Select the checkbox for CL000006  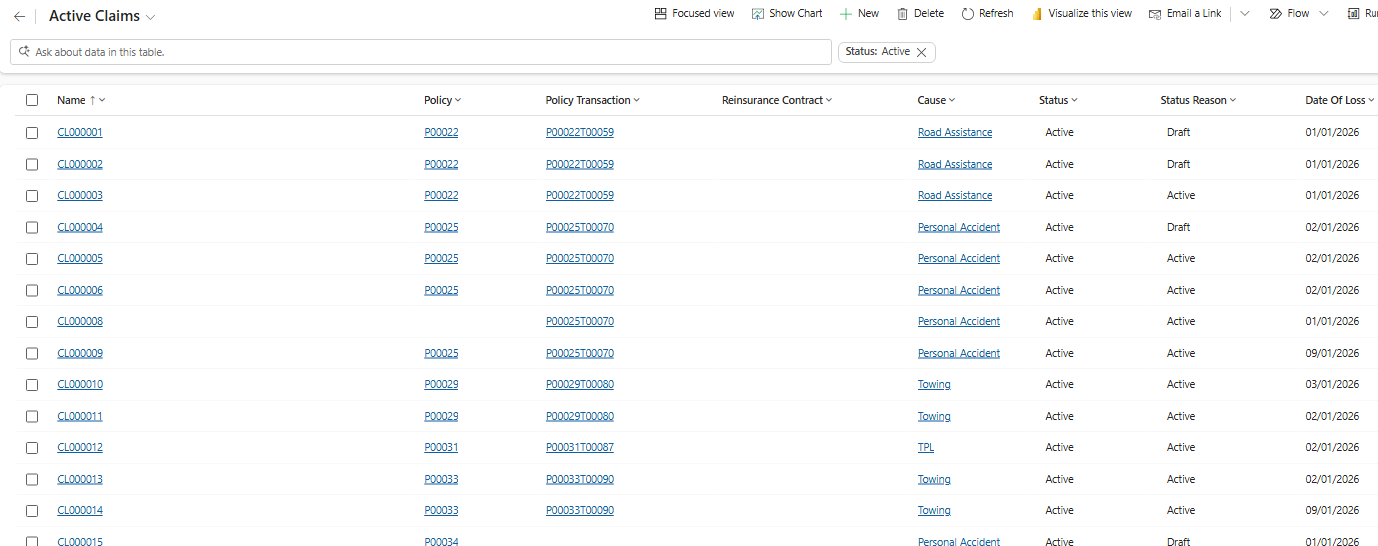coord(32,290)
